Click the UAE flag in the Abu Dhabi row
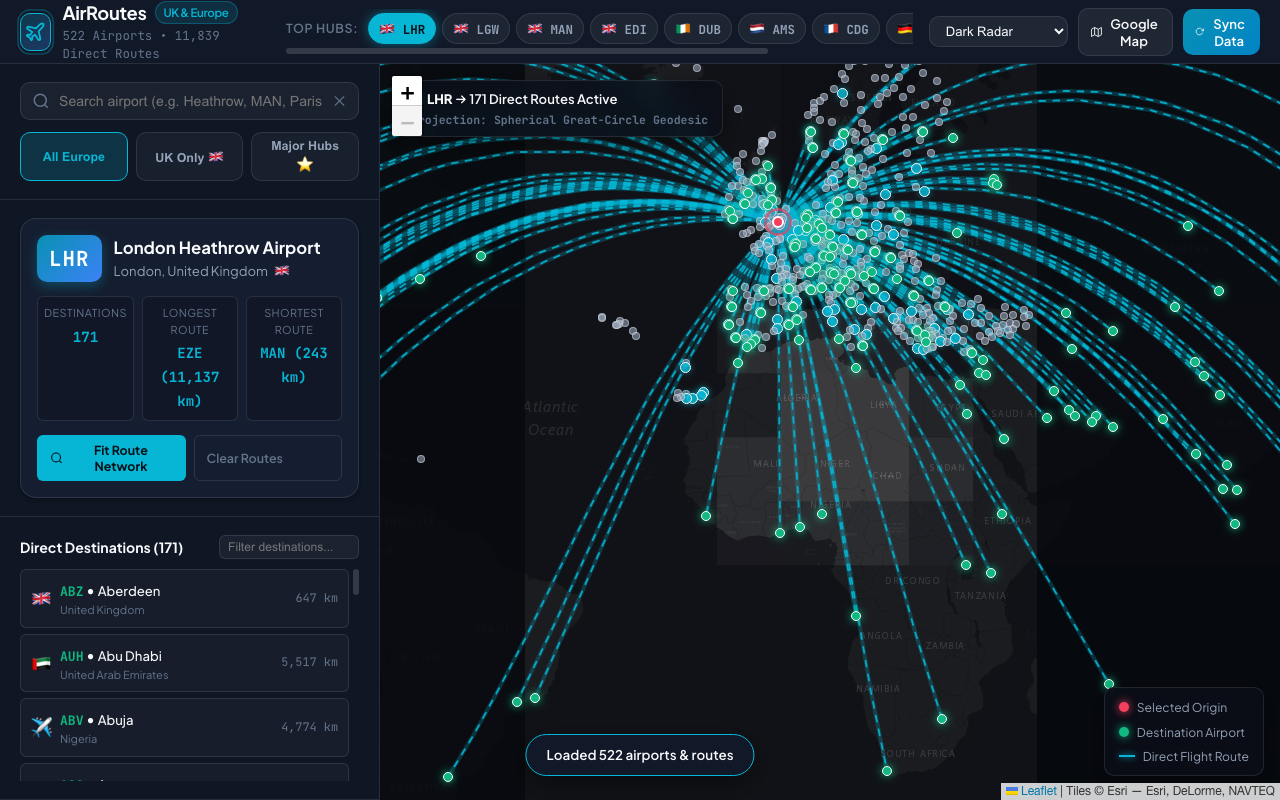 41,663
